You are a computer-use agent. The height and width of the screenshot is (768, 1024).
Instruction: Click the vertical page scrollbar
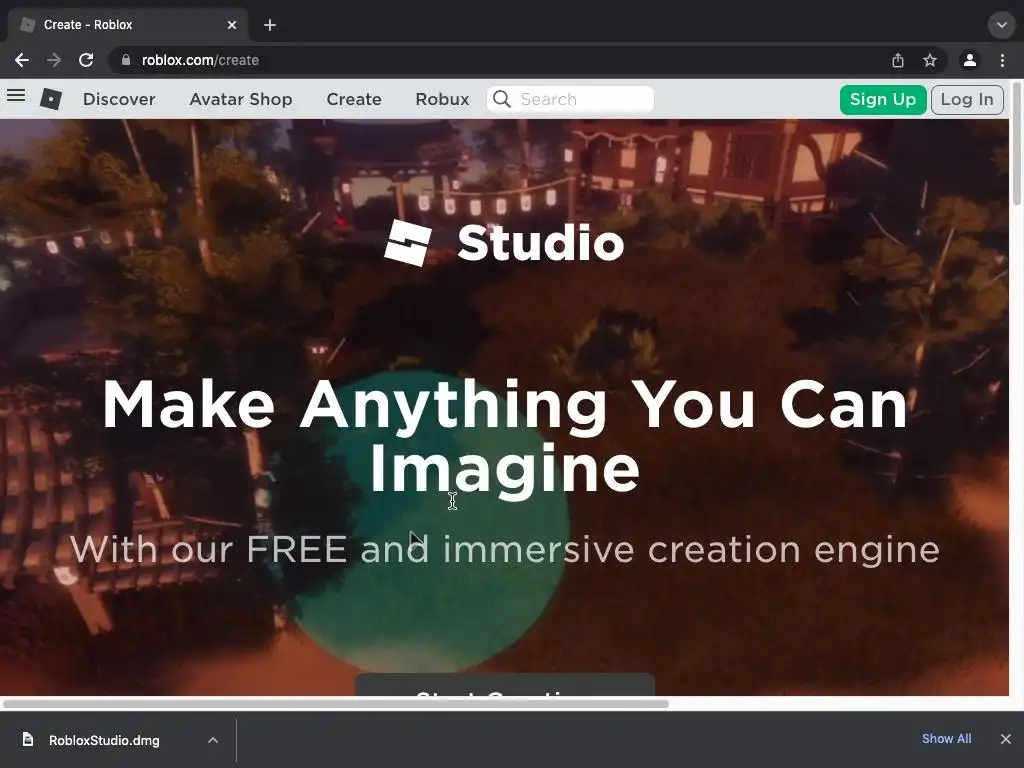coord(1017,144)
